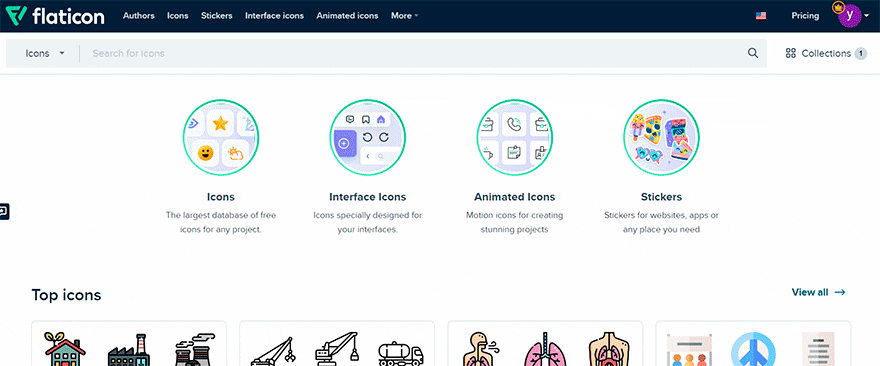Click 'Icons specially designed for' text
Viewport: 880px width, 366px height.
click(368, 215)
